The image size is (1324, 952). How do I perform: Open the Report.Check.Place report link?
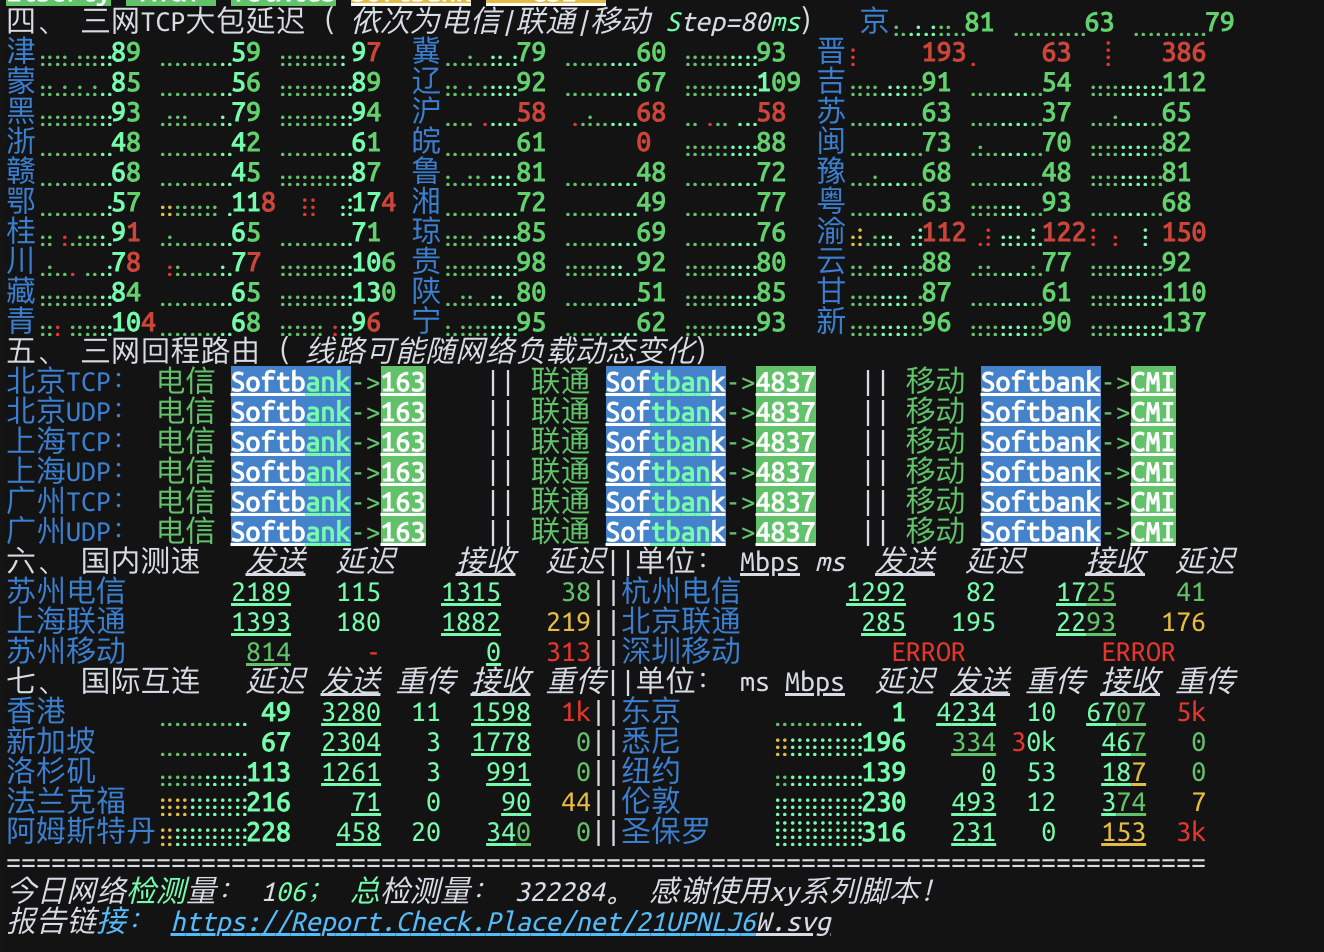coord(500,922)
